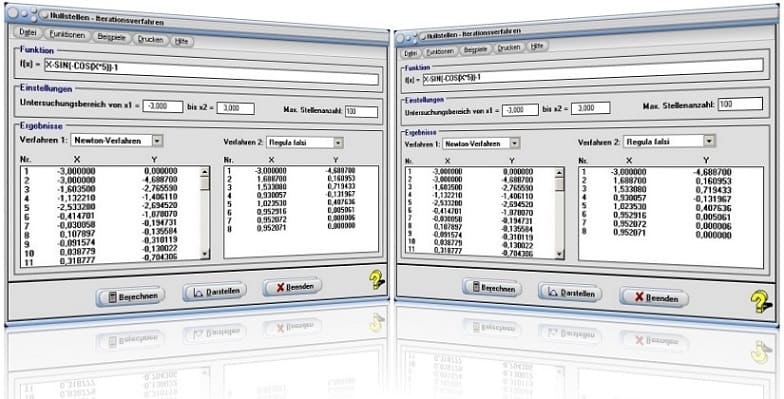Click the yellow question mark help icon in left window
The image size is (784, 399).
pyautogui.click(x=377, y=280)
